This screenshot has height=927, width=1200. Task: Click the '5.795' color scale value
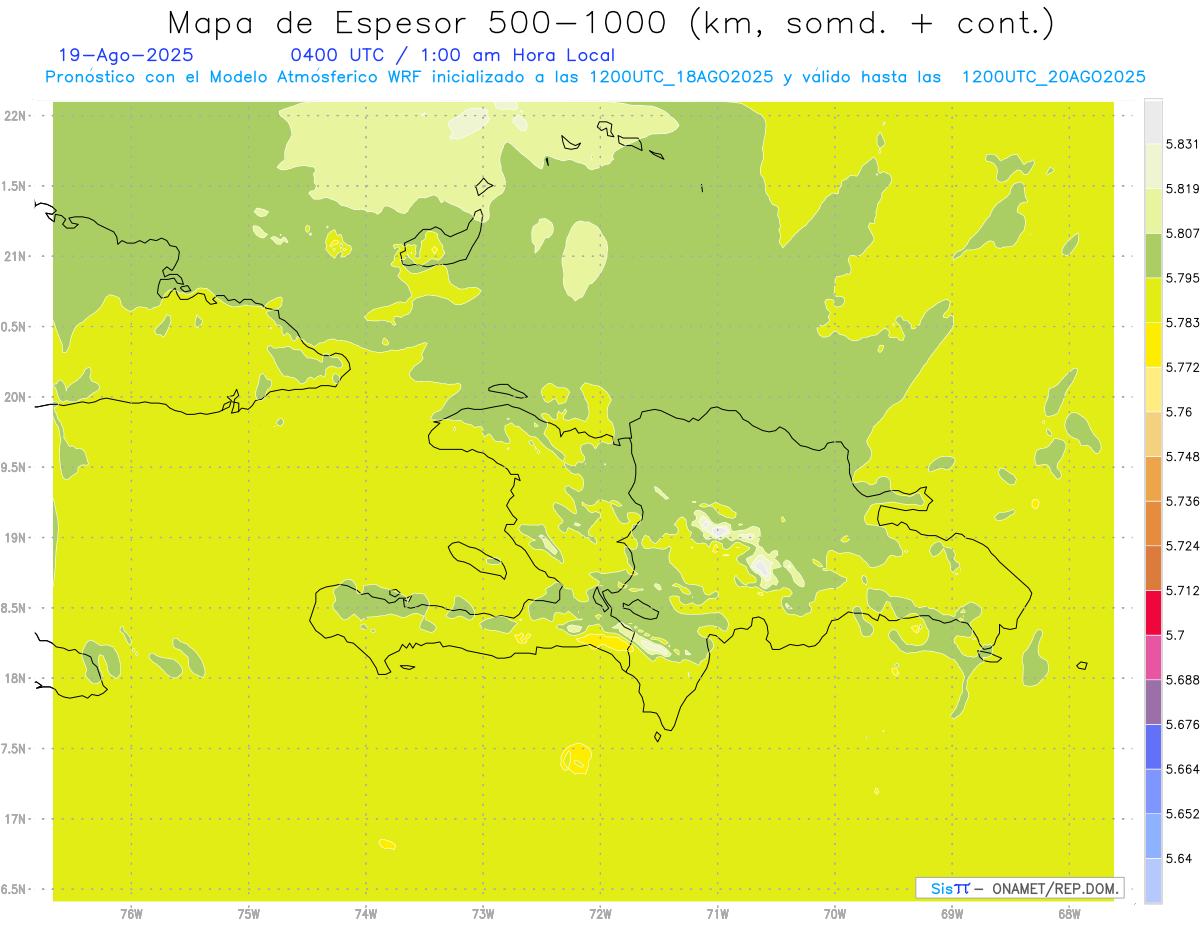pyautogui.click(x=1182, y=278)
